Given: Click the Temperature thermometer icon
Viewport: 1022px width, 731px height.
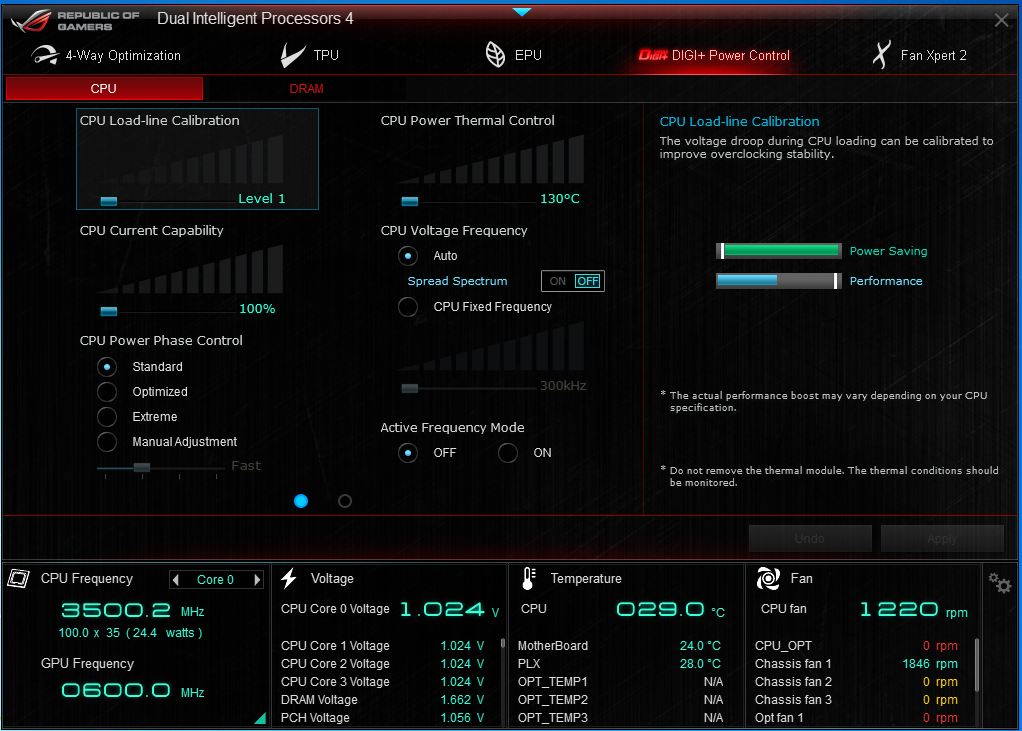Looking at the screenshot, I should click(529, 578).
